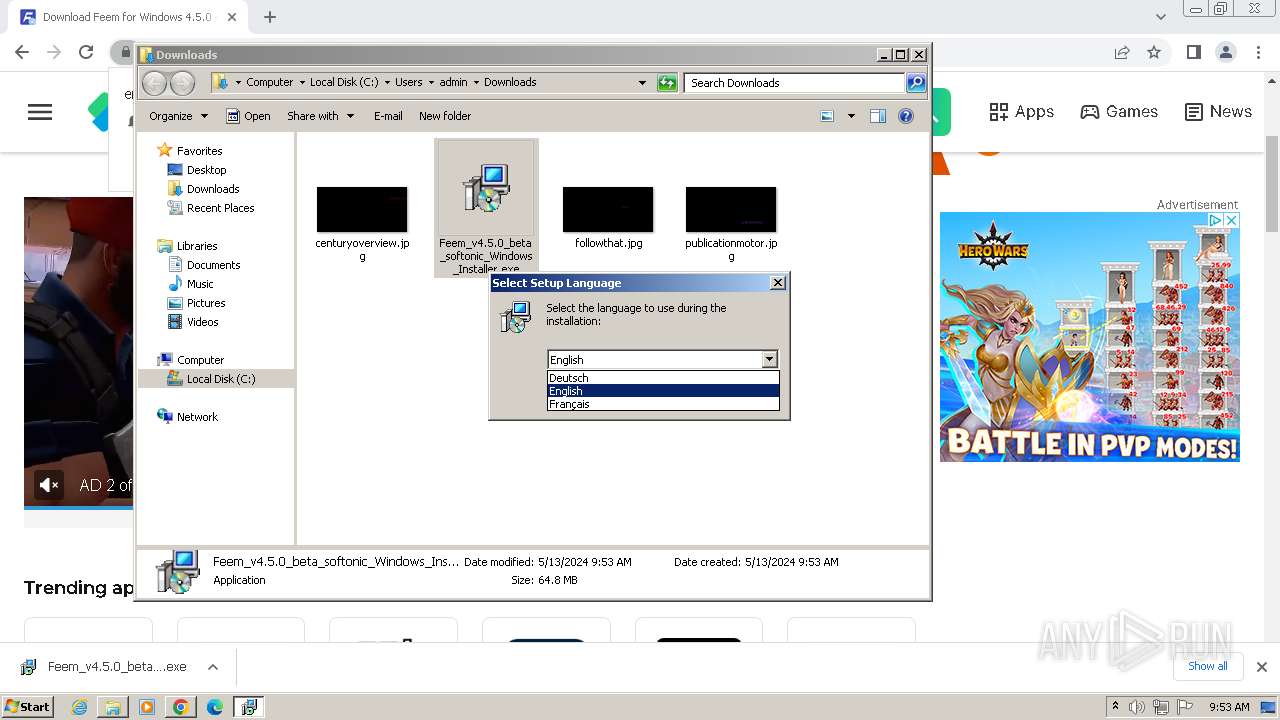This screenshot has width=1280, height=720.
Task: Launch Internet Explorer from taskbar
Action: point(80,707)
